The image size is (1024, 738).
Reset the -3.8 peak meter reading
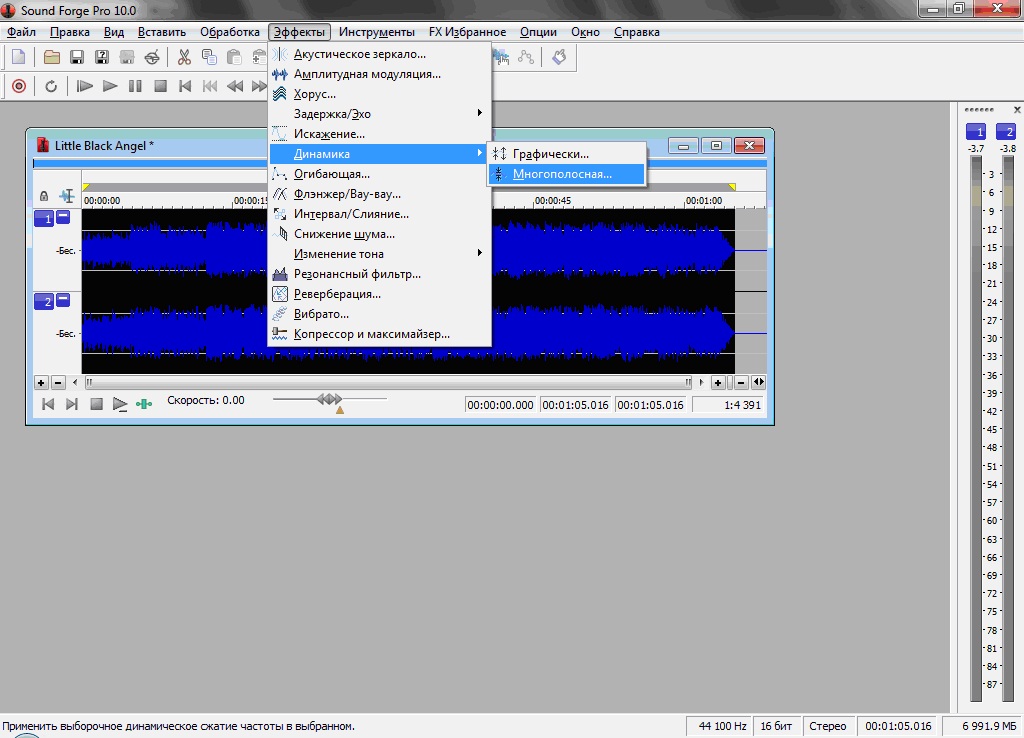1008,149
